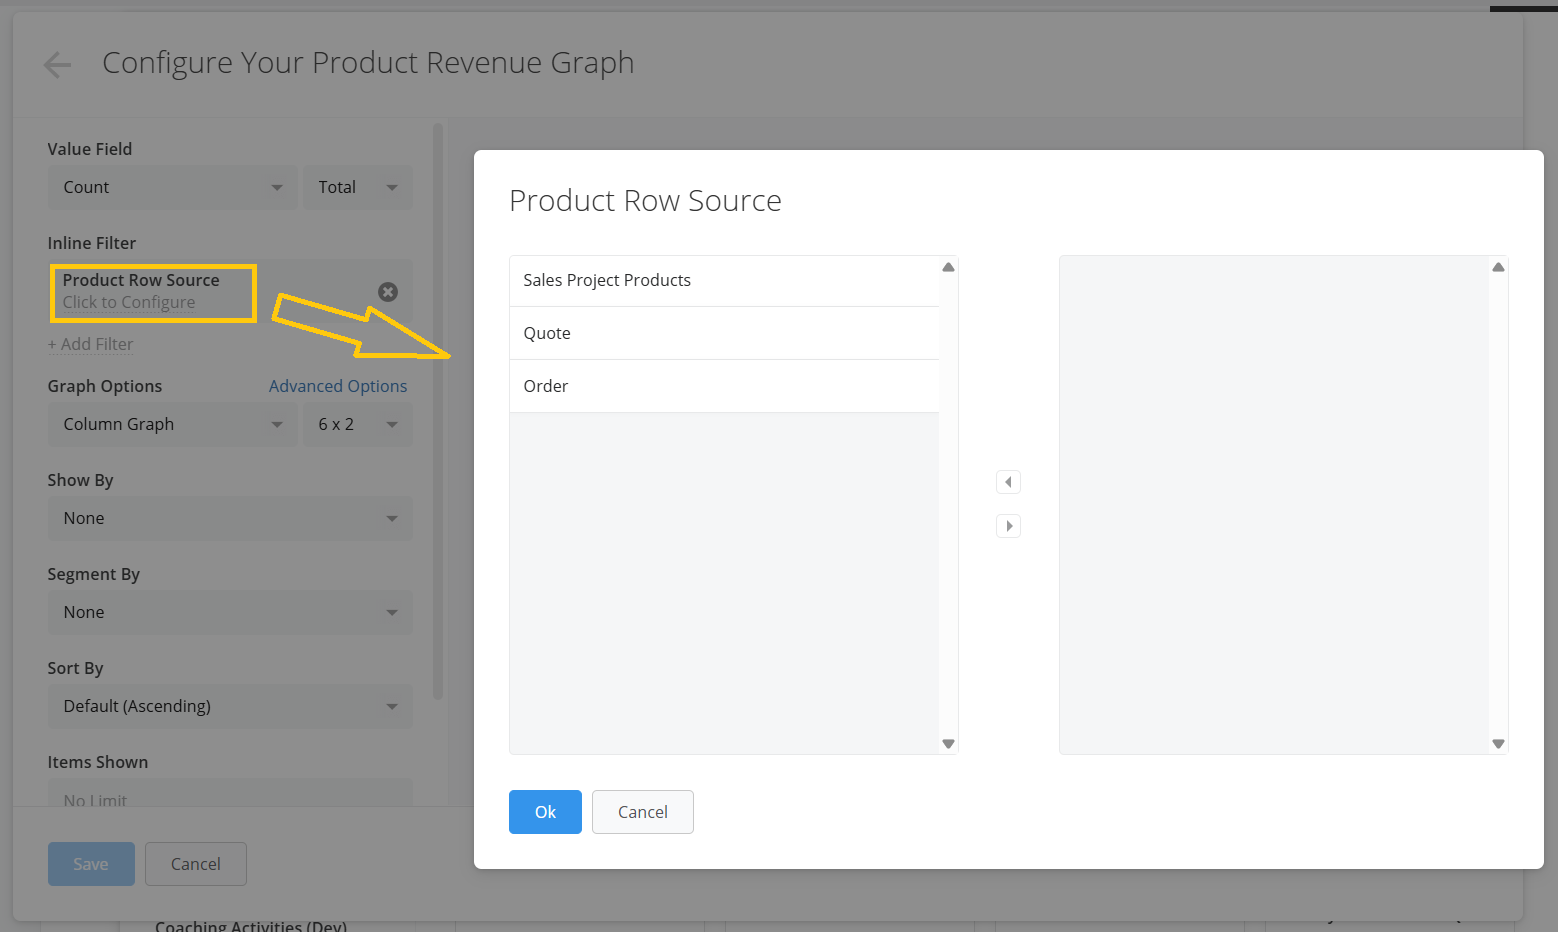
Task: Click the Product Row Source filter to configure
Action: tap(153, 292)
